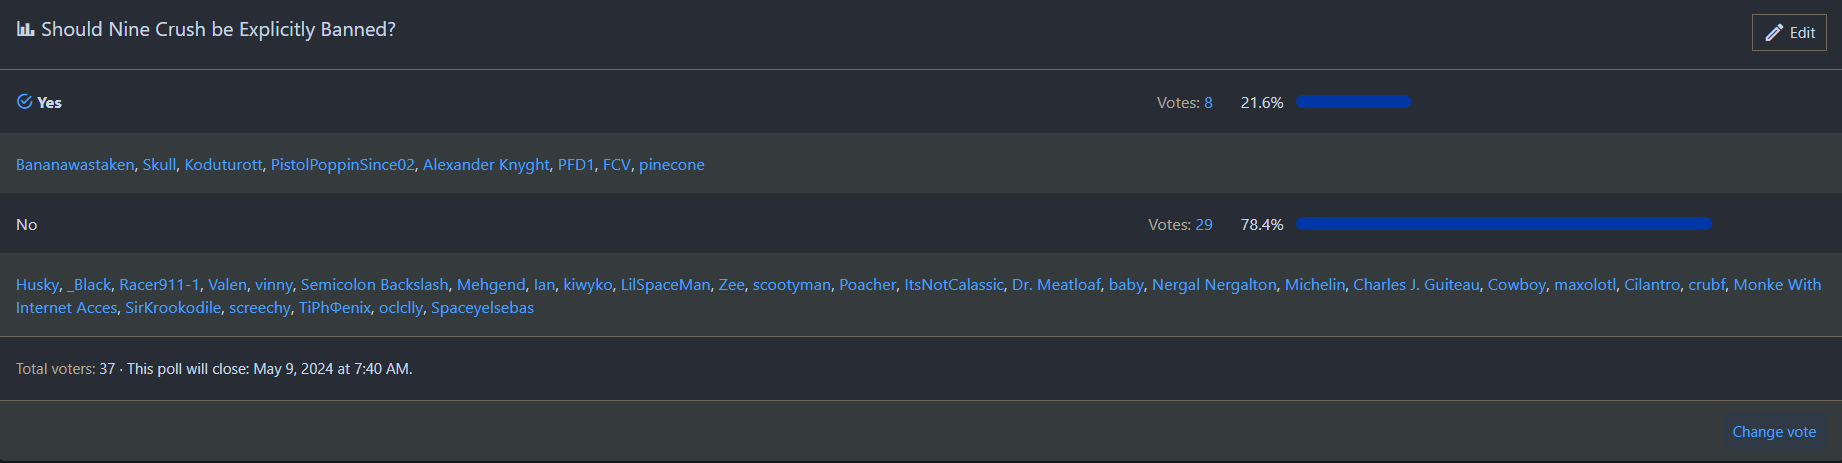The width and height of the screenshot is (1842, 463).
Task: Click the No result progress bar
Action: pyautogui.click(x=1503, y=224)
